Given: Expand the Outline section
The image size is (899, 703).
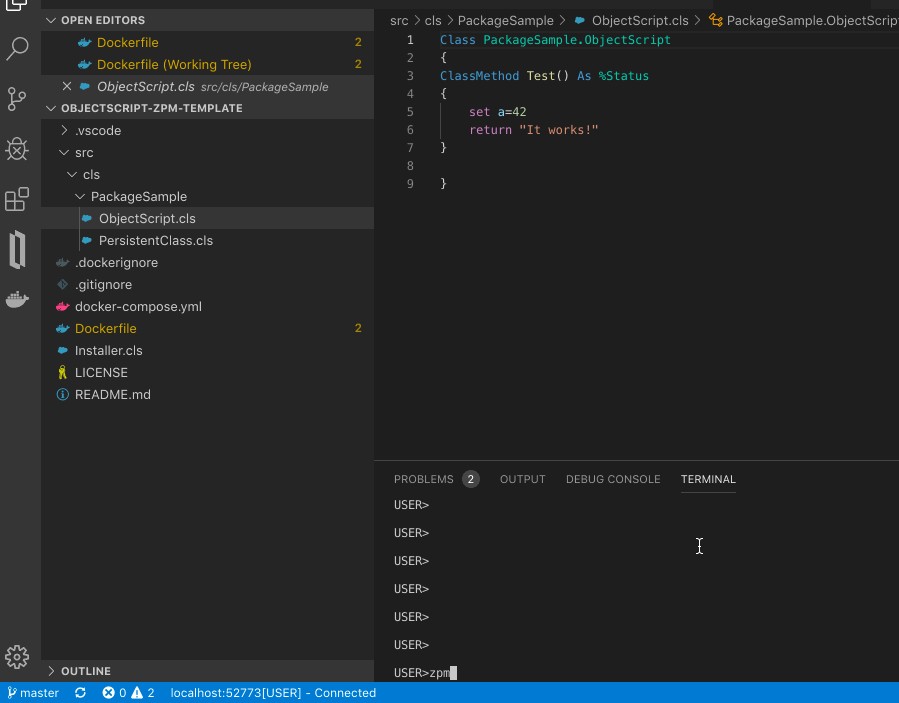Looking at the screenshot, I should (x=85, y=671).
